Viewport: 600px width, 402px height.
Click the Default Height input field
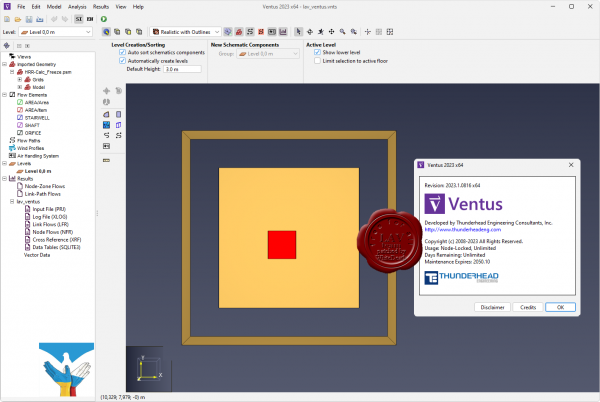[182, 69]
